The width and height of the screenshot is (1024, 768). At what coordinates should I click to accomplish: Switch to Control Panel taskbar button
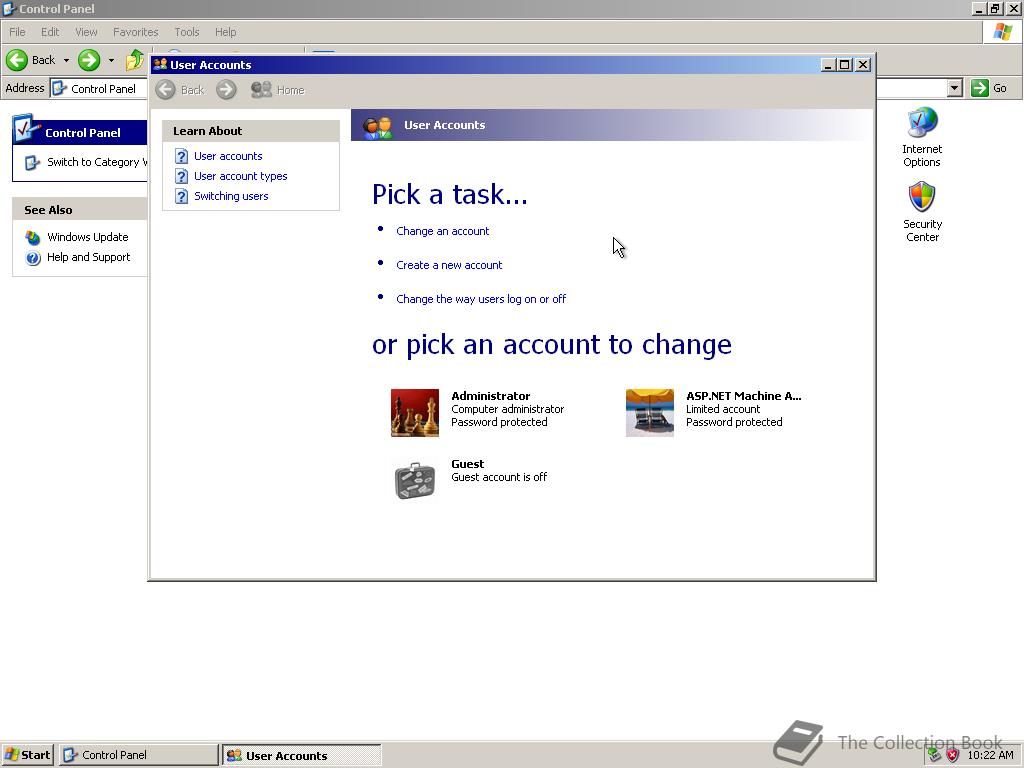tap(138, 755)
